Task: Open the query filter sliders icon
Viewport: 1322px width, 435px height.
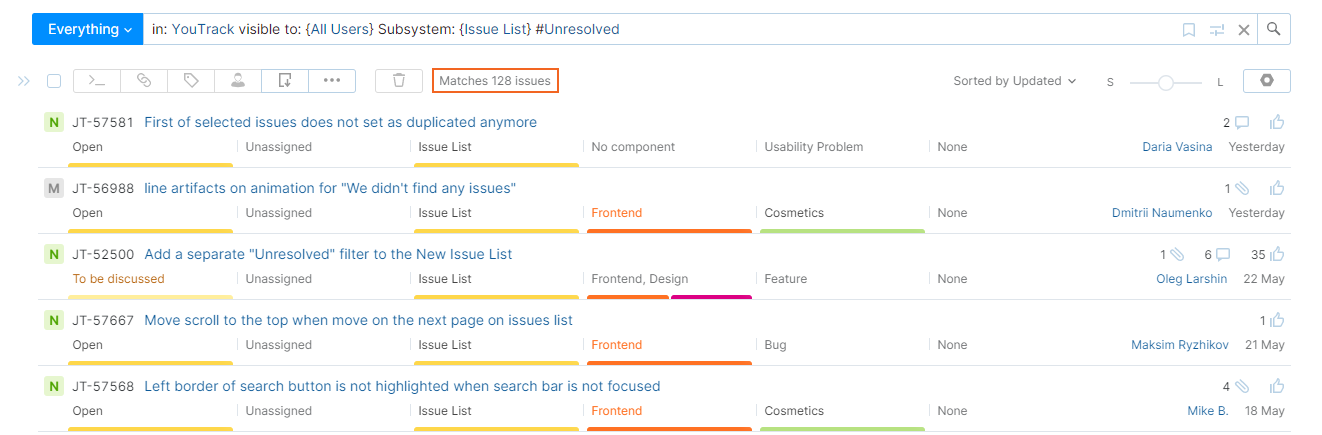Action: click(x=1217, y=30)
